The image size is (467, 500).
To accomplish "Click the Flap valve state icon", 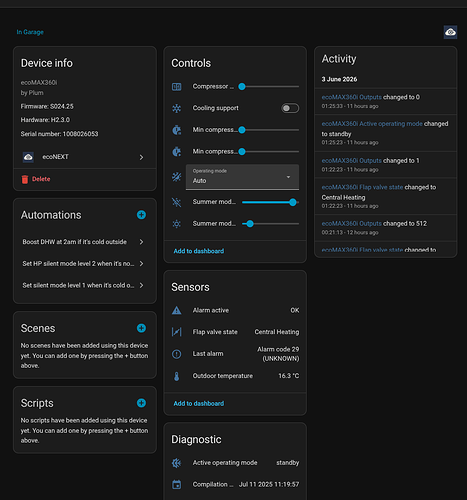I will [176, 332].
